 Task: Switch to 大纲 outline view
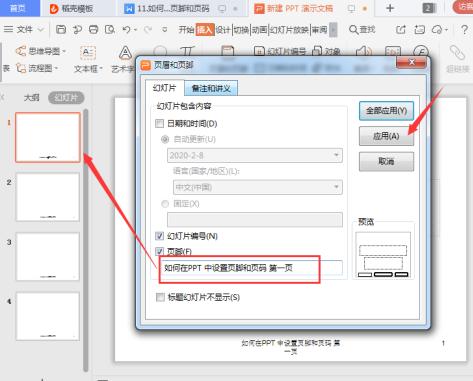(x=32, y=98)
